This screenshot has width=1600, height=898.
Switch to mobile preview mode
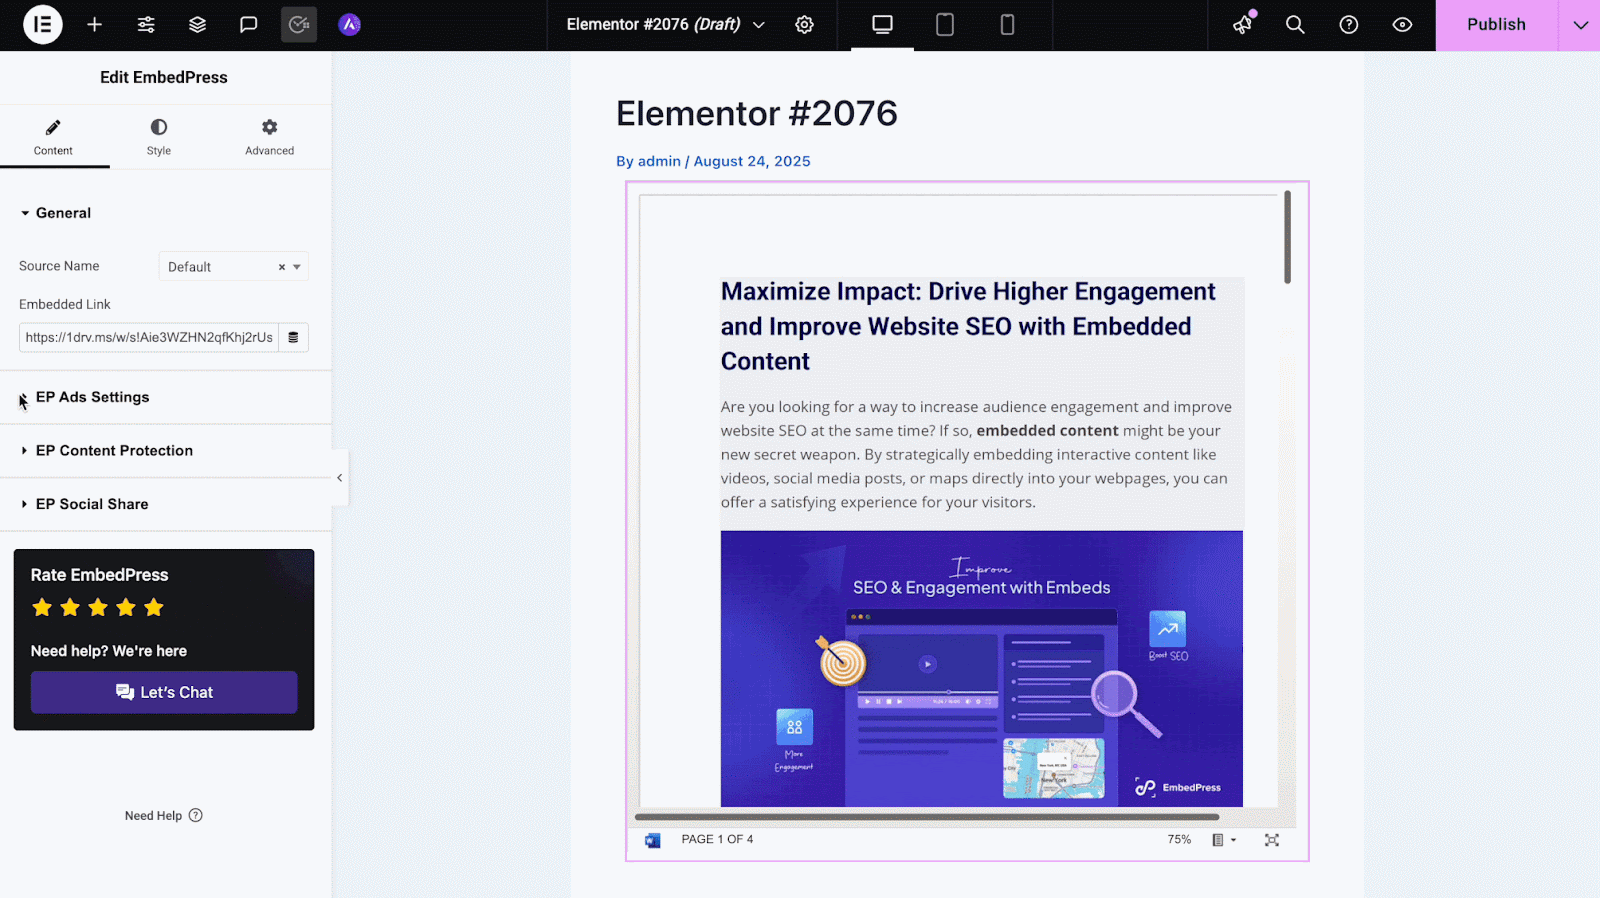pos(1007,24)
